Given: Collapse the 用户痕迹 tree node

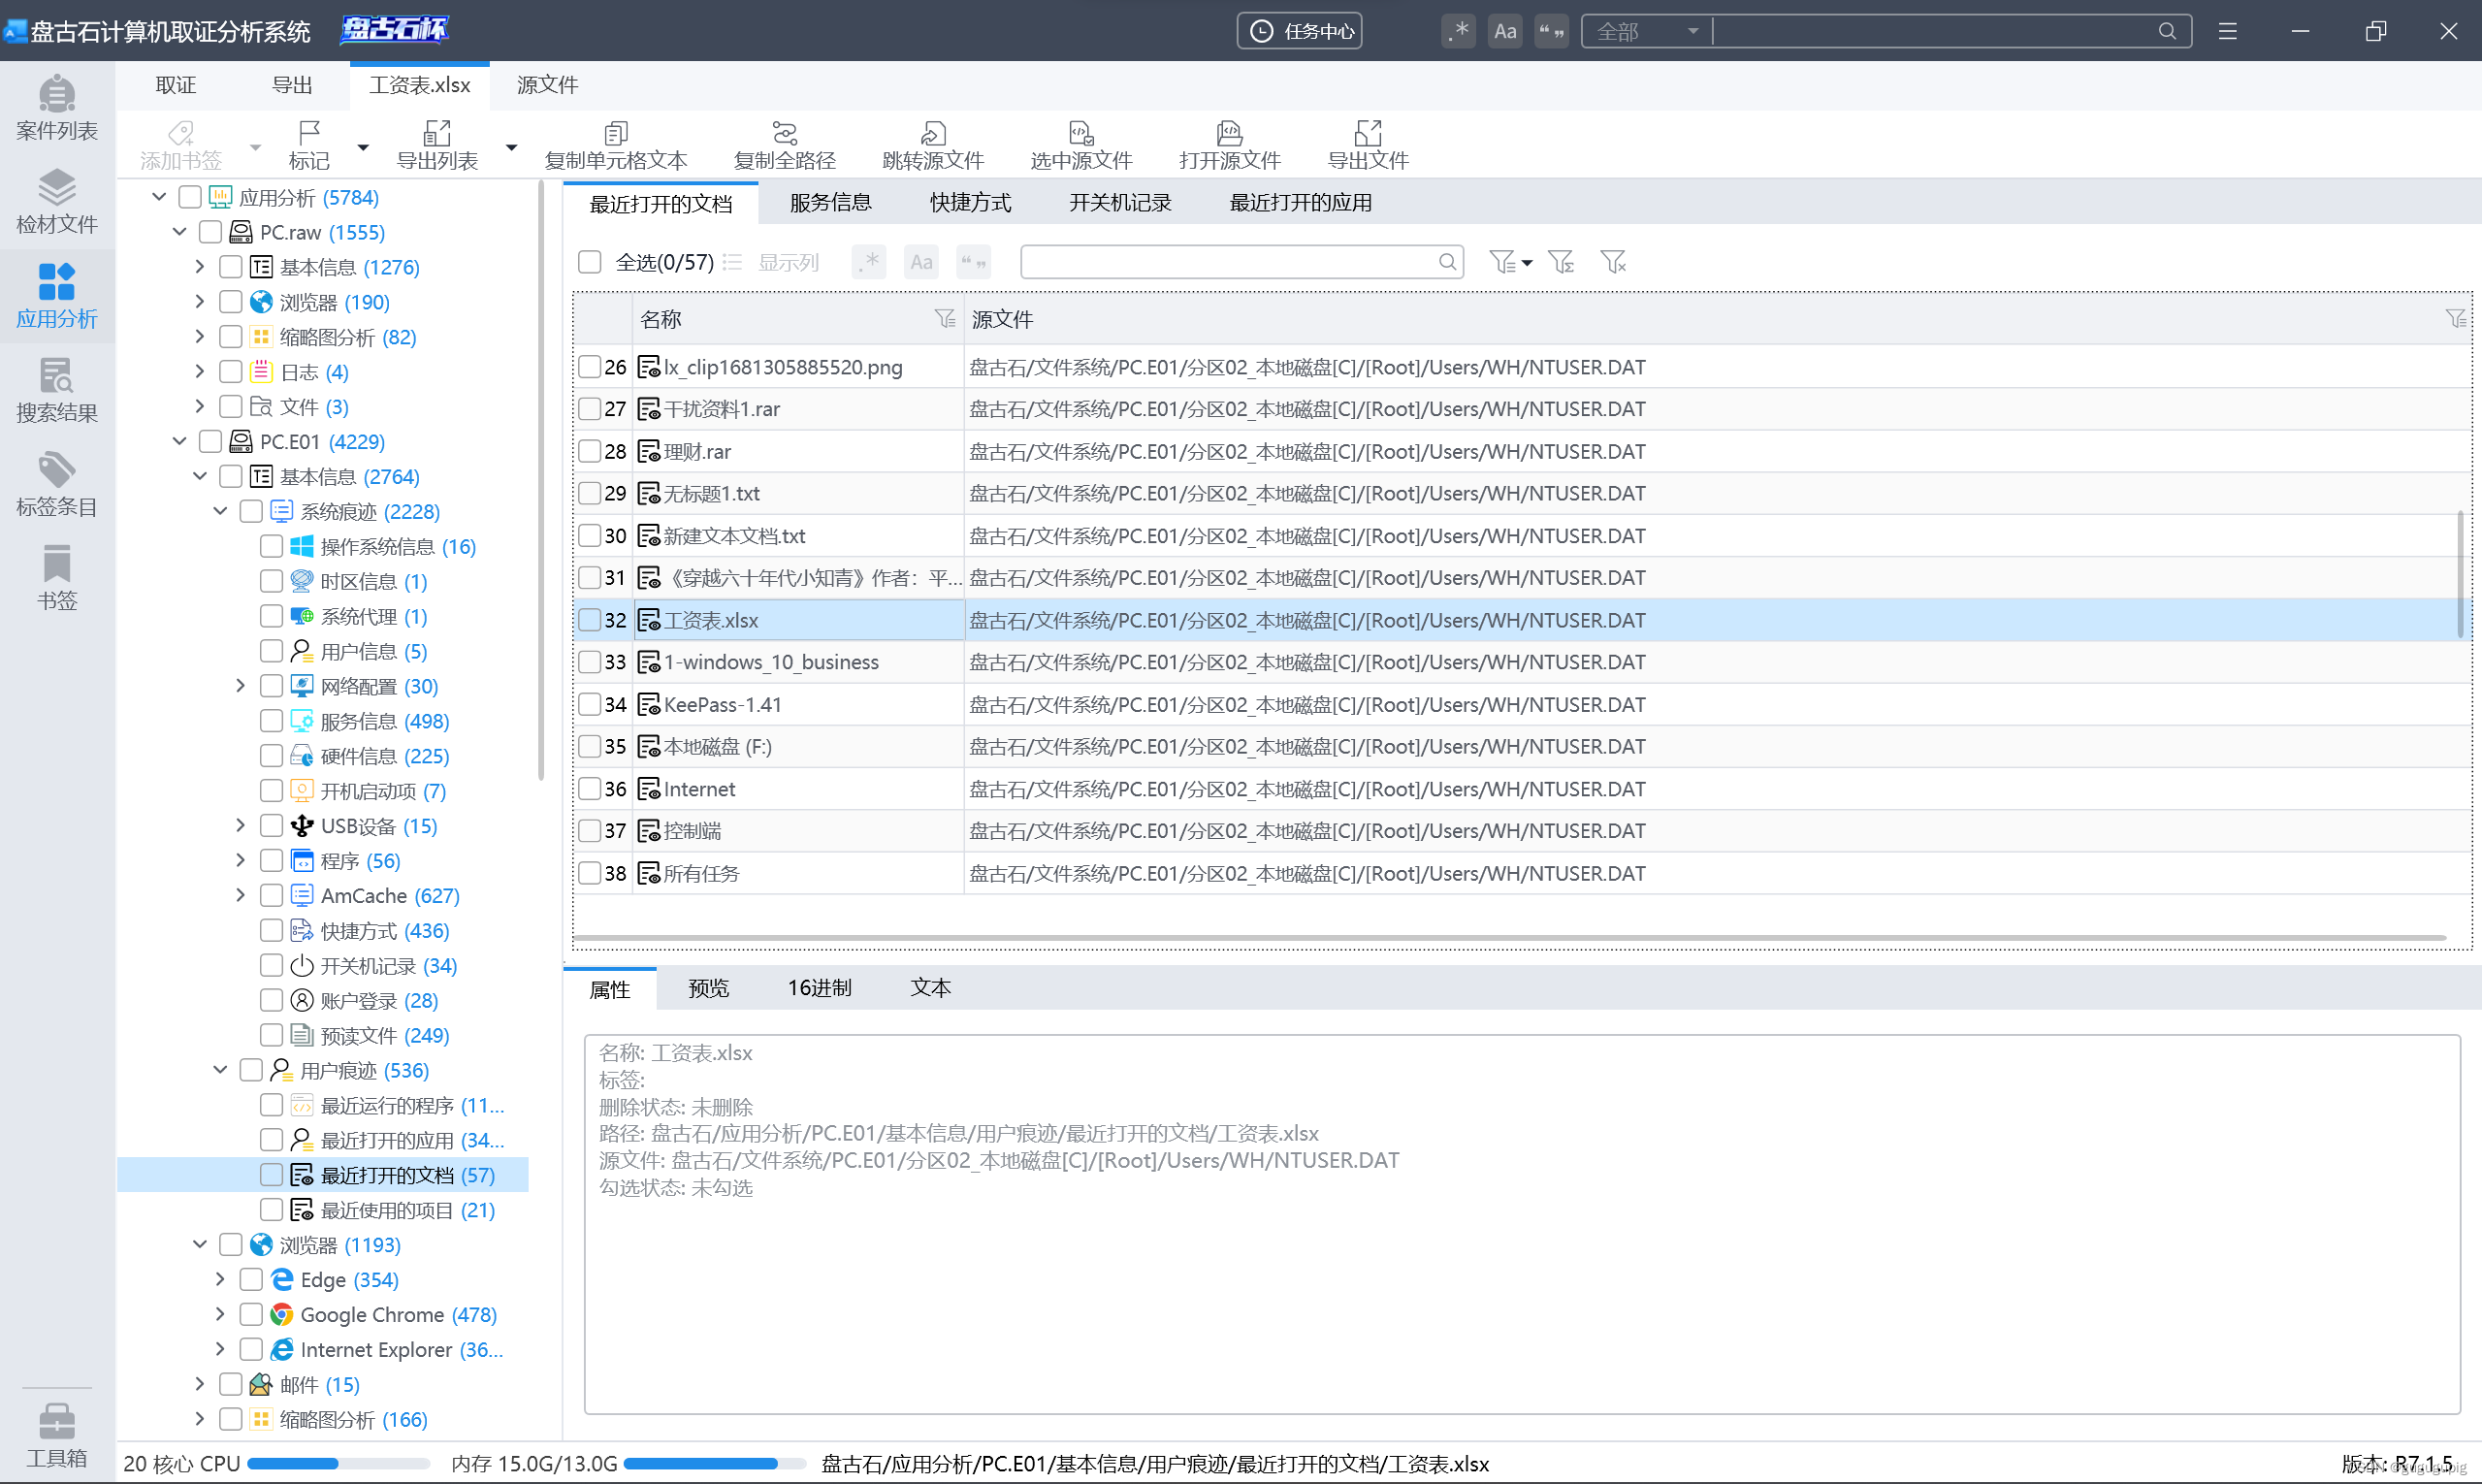Looking at the screenshot, I should (220, 1070).
